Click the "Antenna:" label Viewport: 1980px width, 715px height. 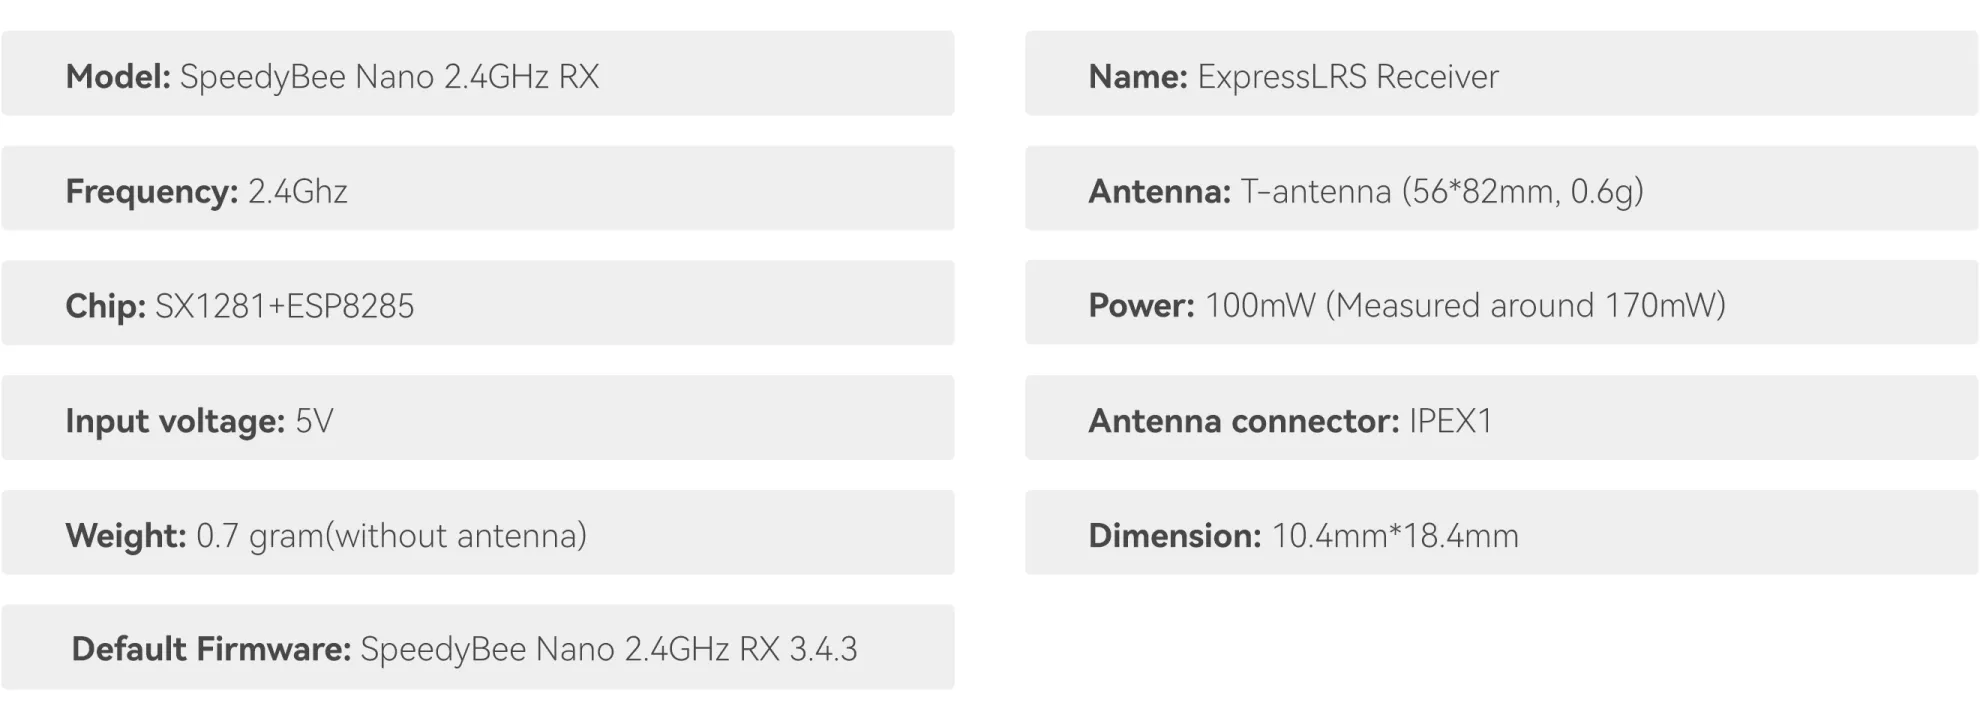click(1159, 191)
